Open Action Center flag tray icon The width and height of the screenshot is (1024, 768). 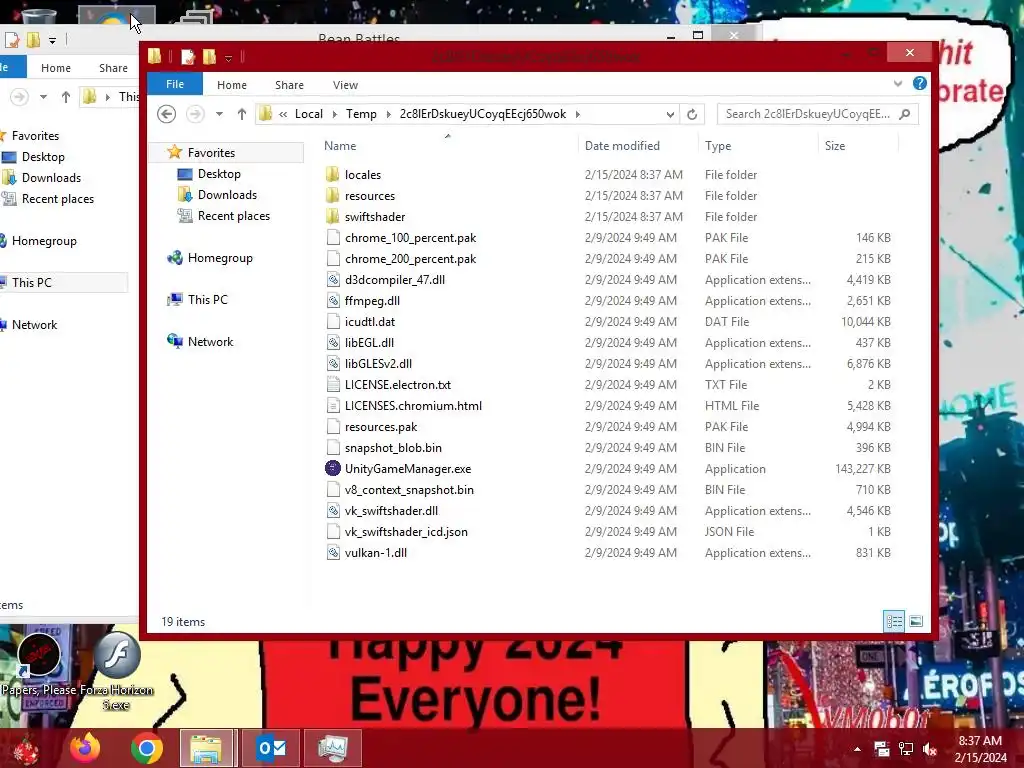[882, 749]
